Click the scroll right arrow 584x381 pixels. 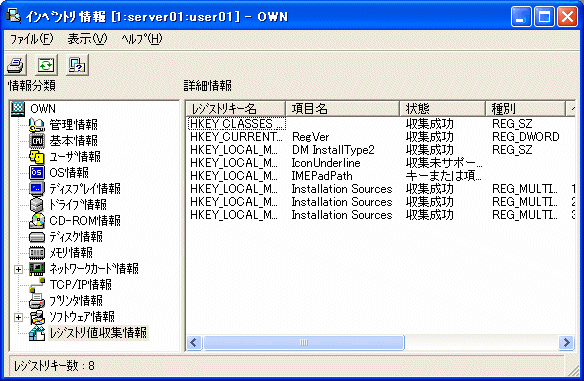566,342
